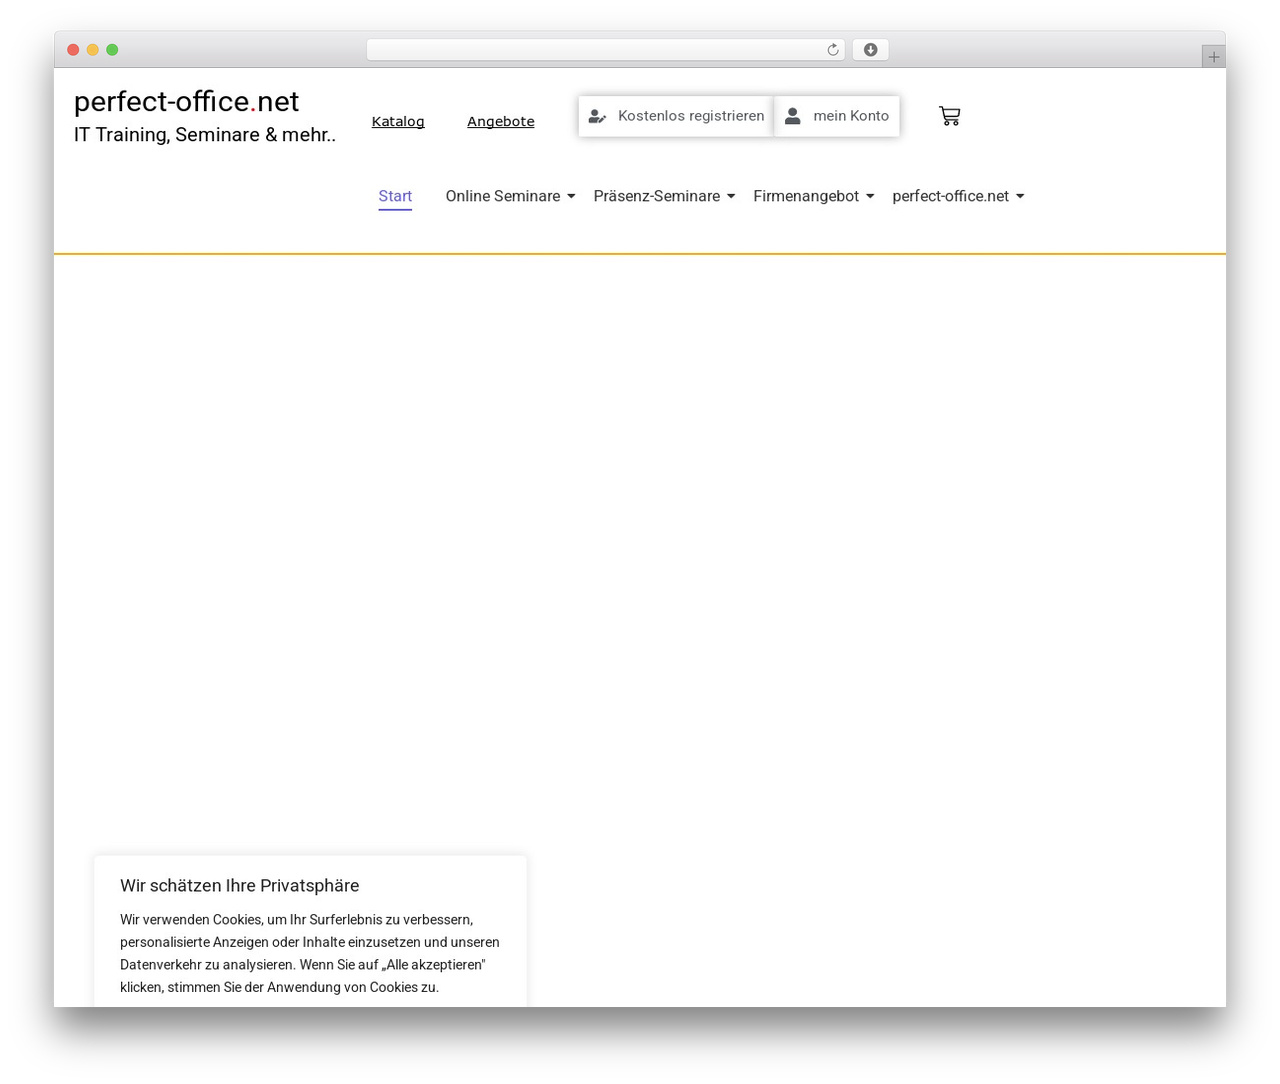The width and height of the screenshot is (1280, 1084).
Task: Click the 'IT Training, Seminare & mehr..' tagline
Action: tap(205, 135)
